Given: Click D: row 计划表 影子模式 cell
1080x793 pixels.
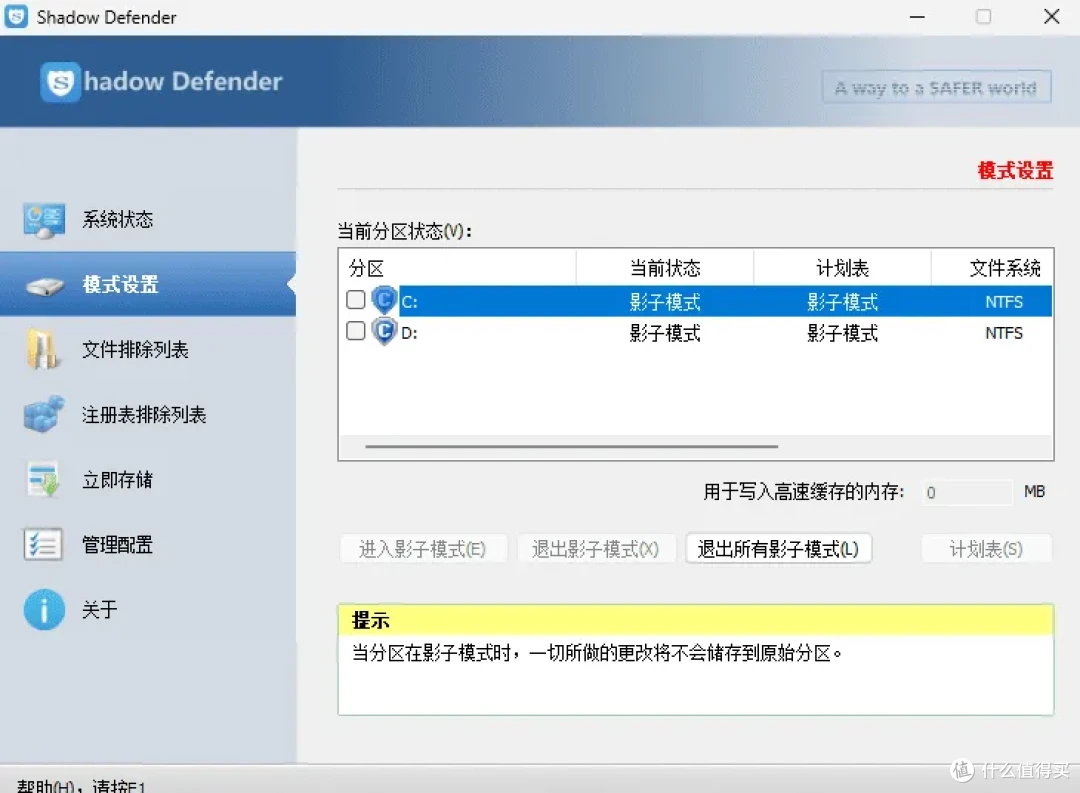Looking at the screenshot, I should [x=842, y=333].
